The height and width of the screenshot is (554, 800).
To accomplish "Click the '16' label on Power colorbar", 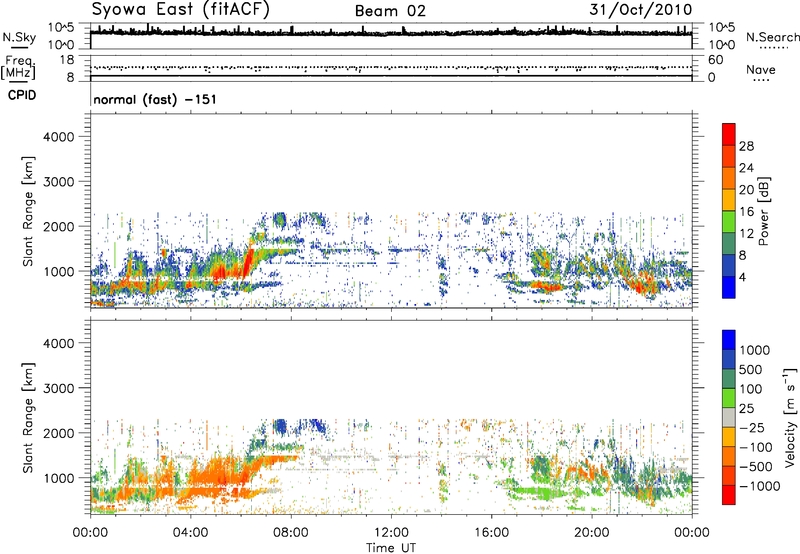I will pos(746,212).
